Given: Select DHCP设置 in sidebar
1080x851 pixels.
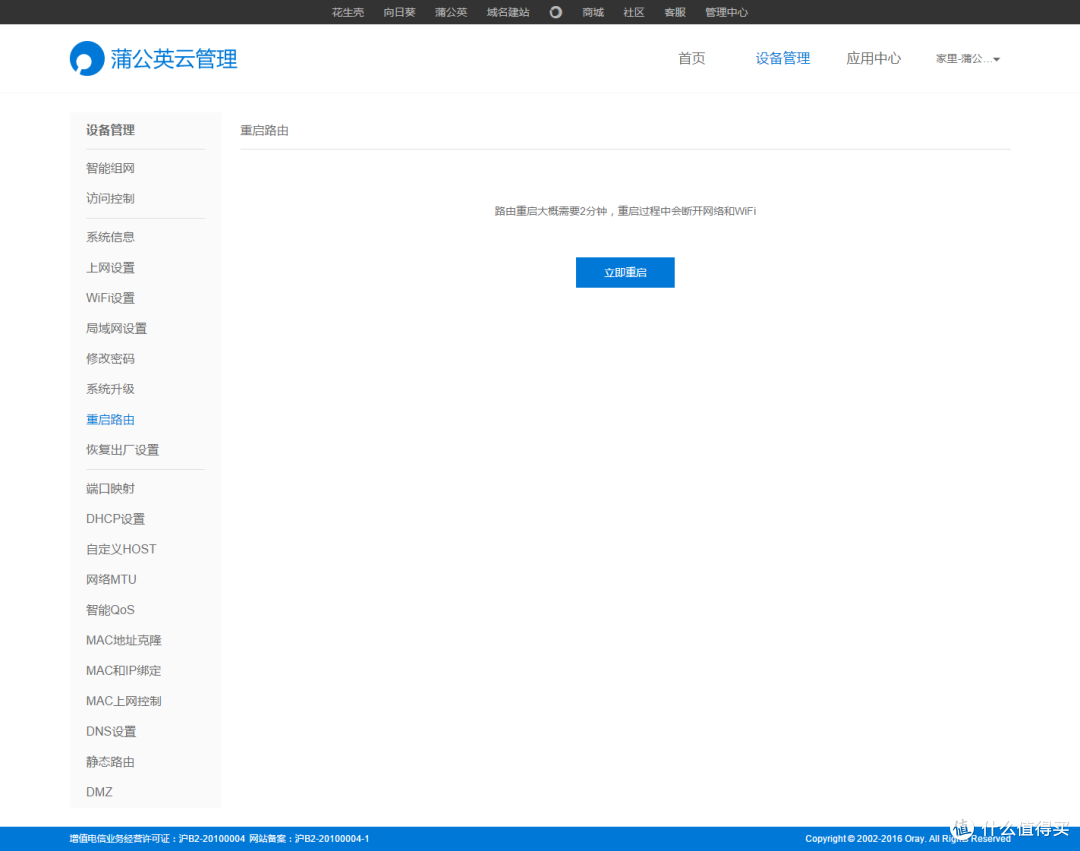Looking at the screenshot, I should point(116,518).
